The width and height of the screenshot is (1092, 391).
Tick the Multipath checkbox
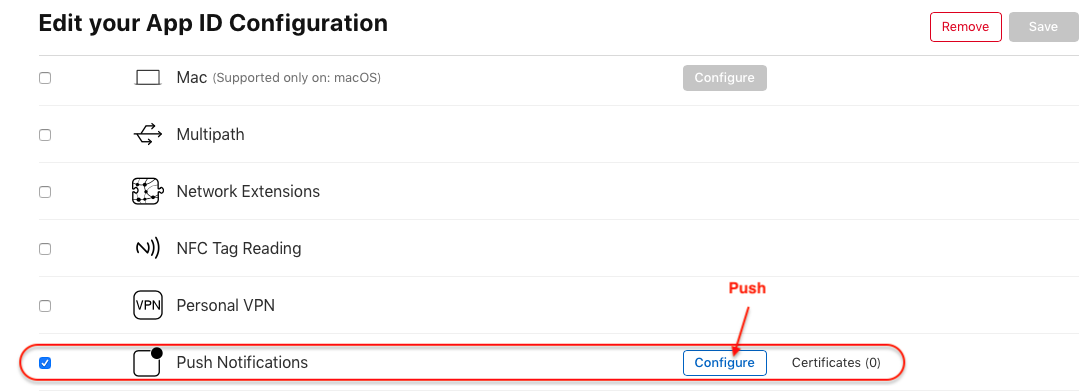(45, 135)
